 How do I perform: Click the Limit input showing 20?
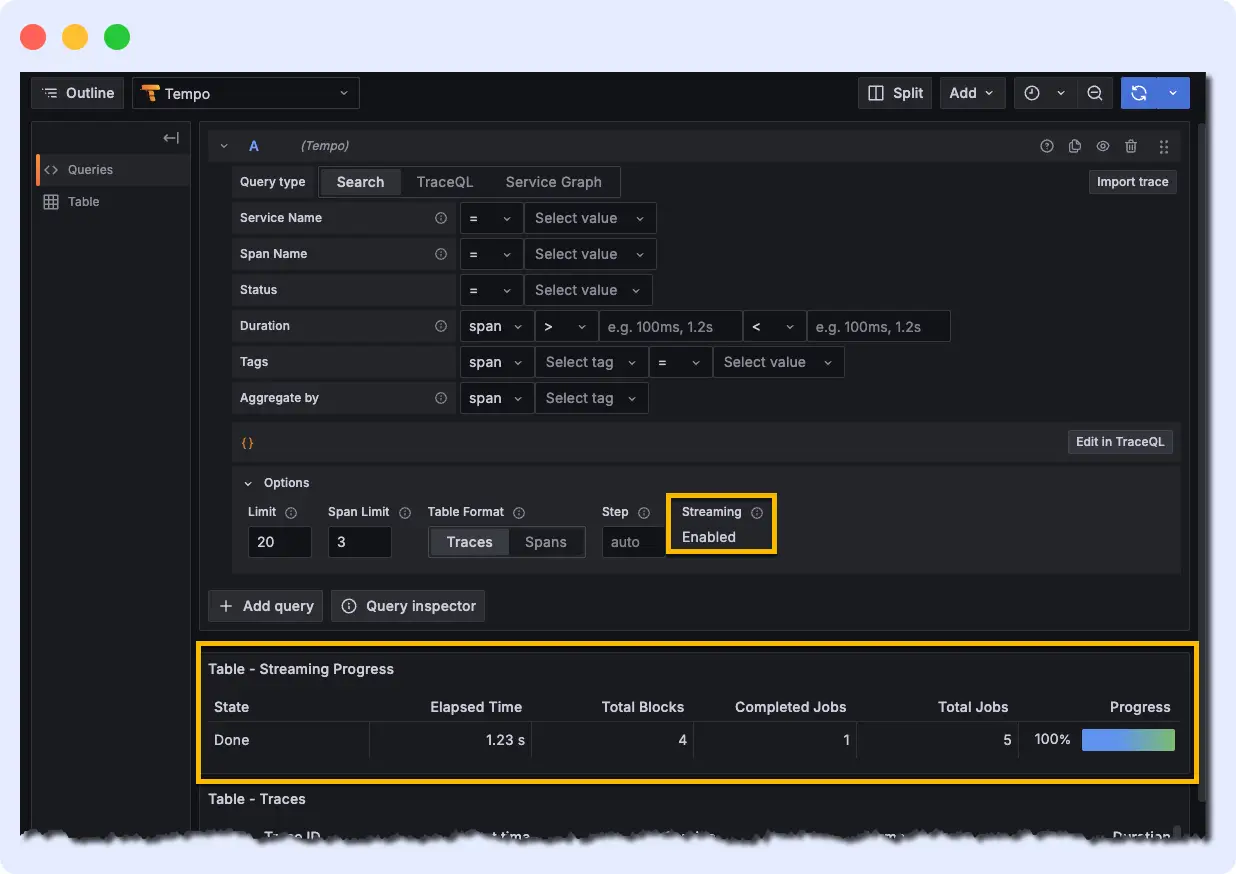pos(279,542)
